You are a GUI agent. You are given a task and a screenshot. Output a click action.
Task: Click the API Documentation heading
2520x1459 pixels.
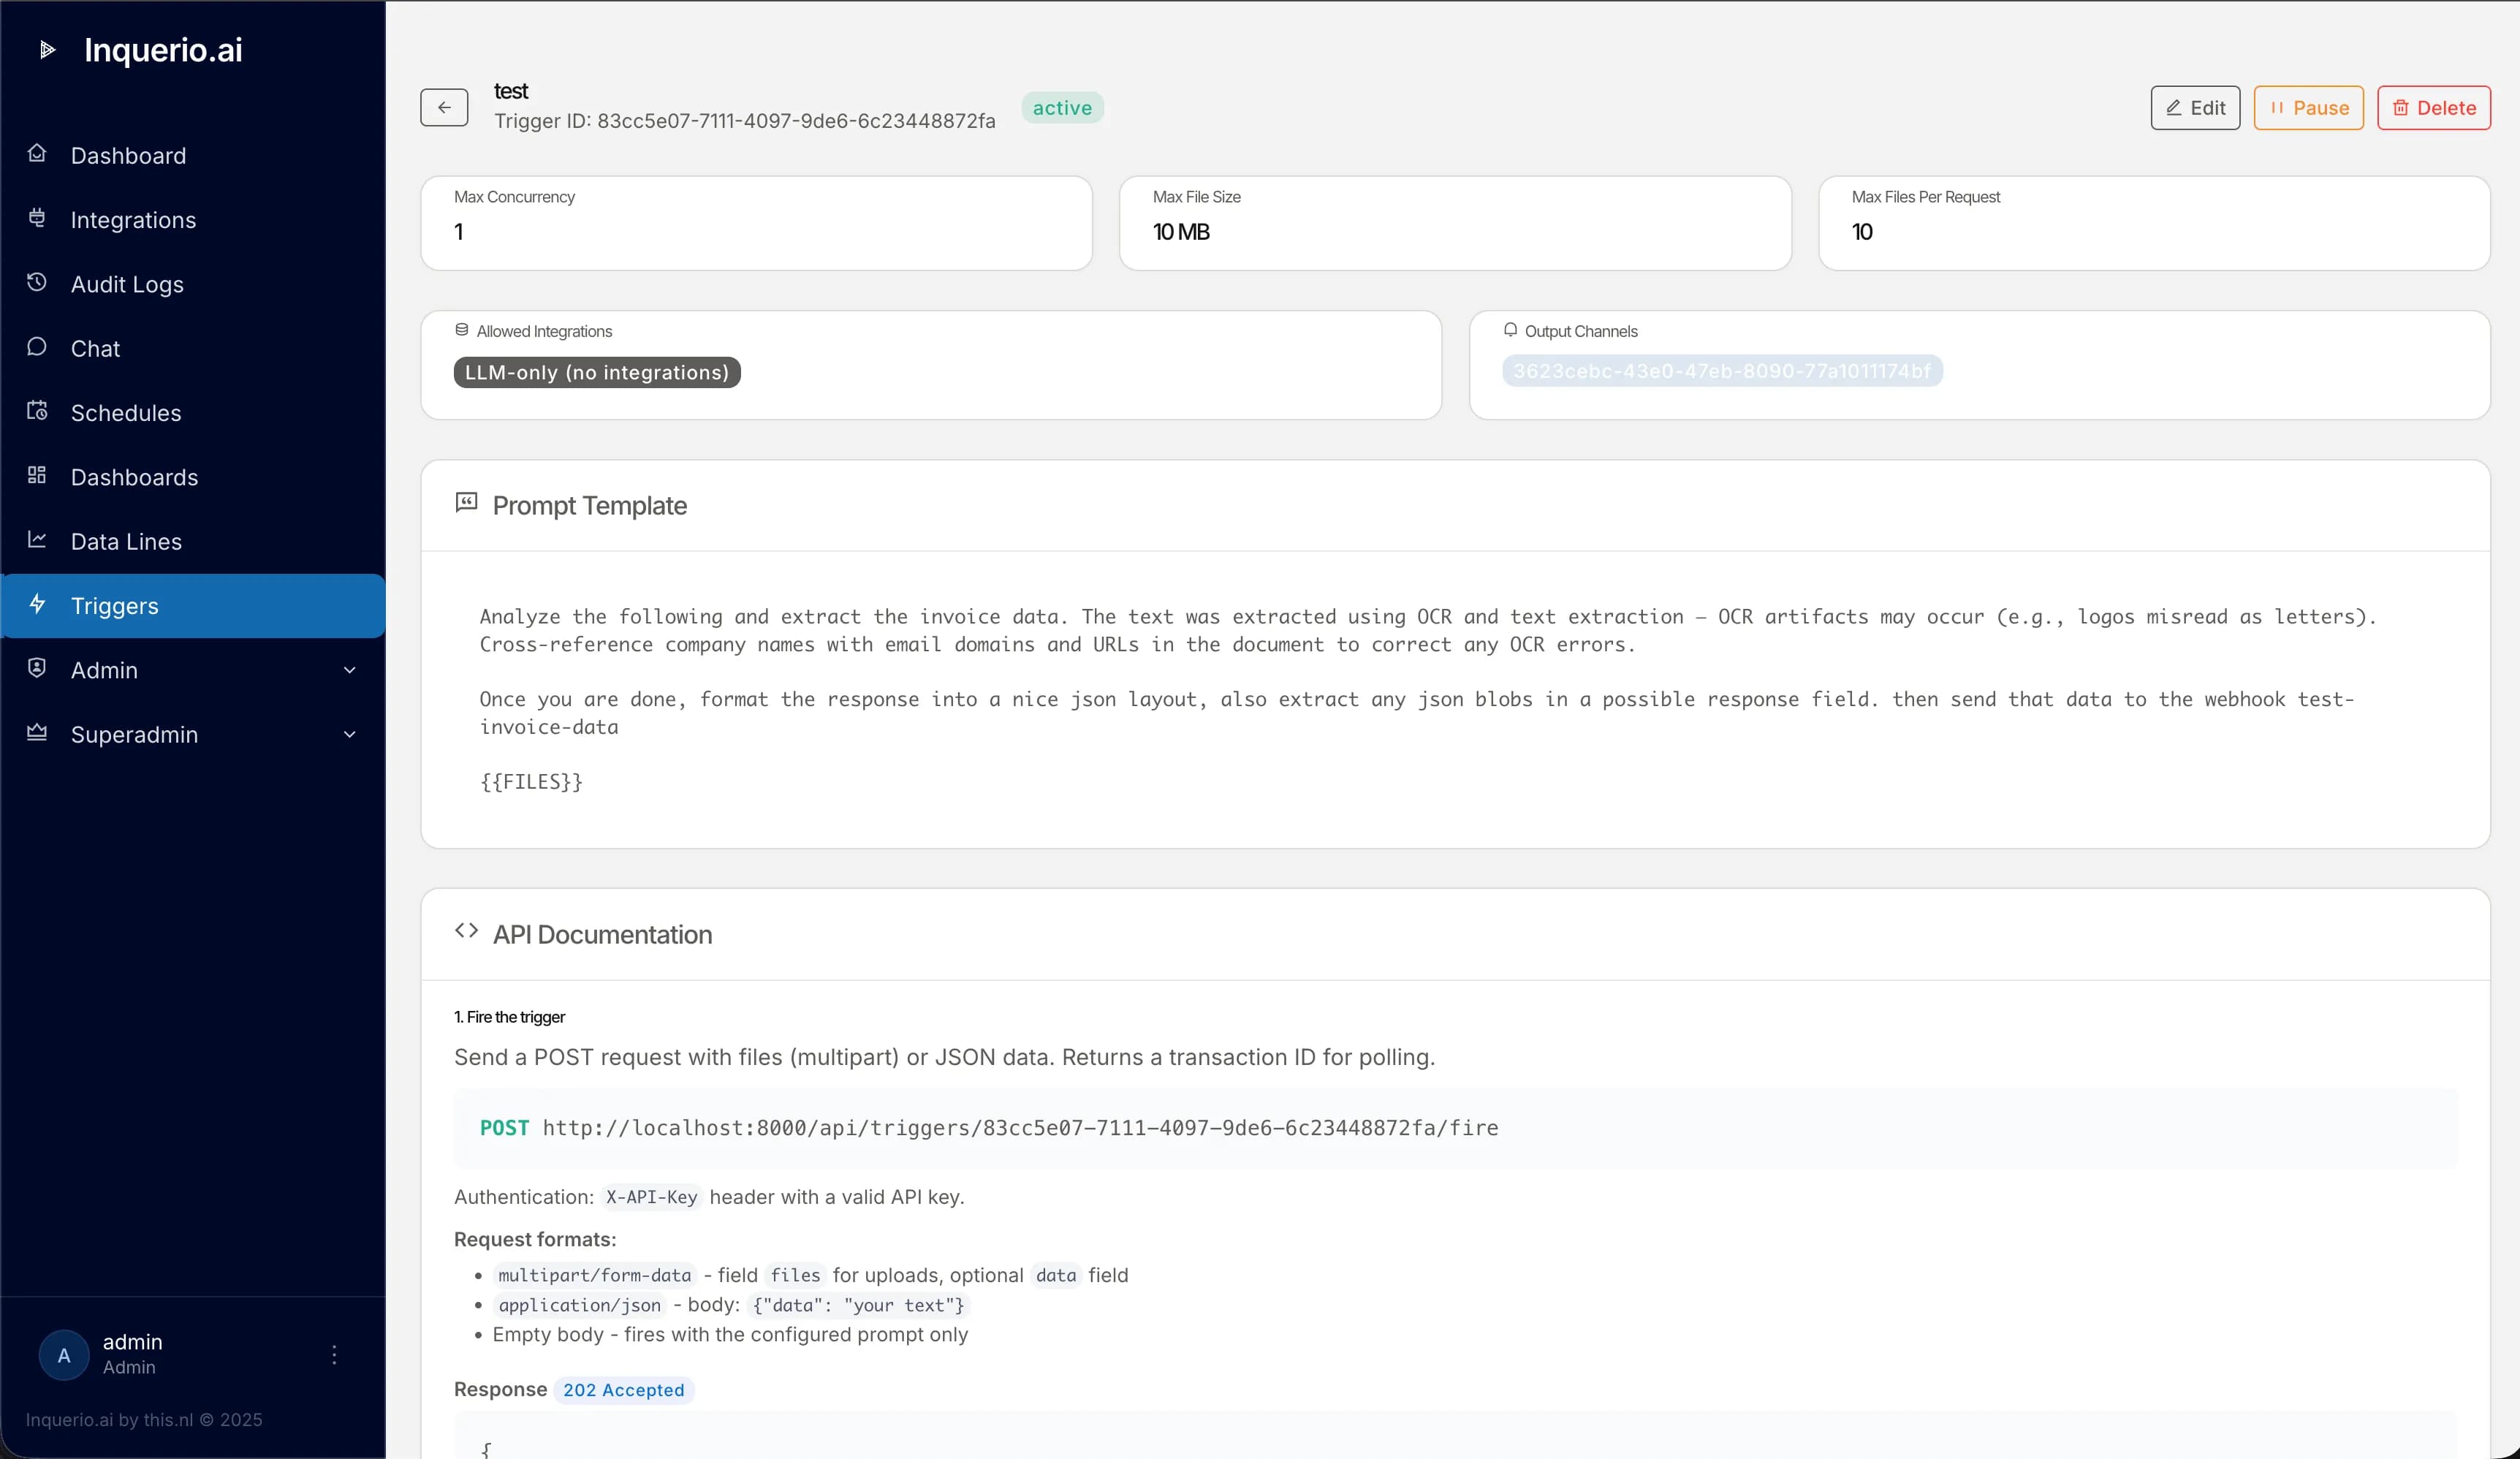[x=602, y=934]
